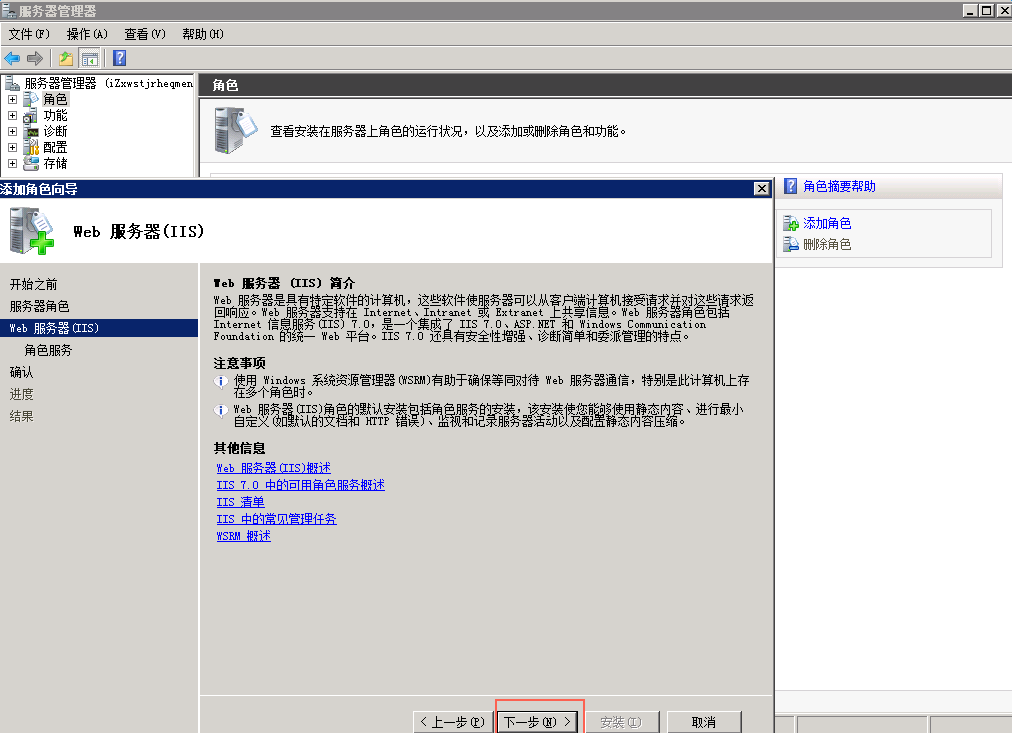Open the 操作(A) menu
Image resolution: width=1012 pixels, height=733 pixels.
[87, 34]
